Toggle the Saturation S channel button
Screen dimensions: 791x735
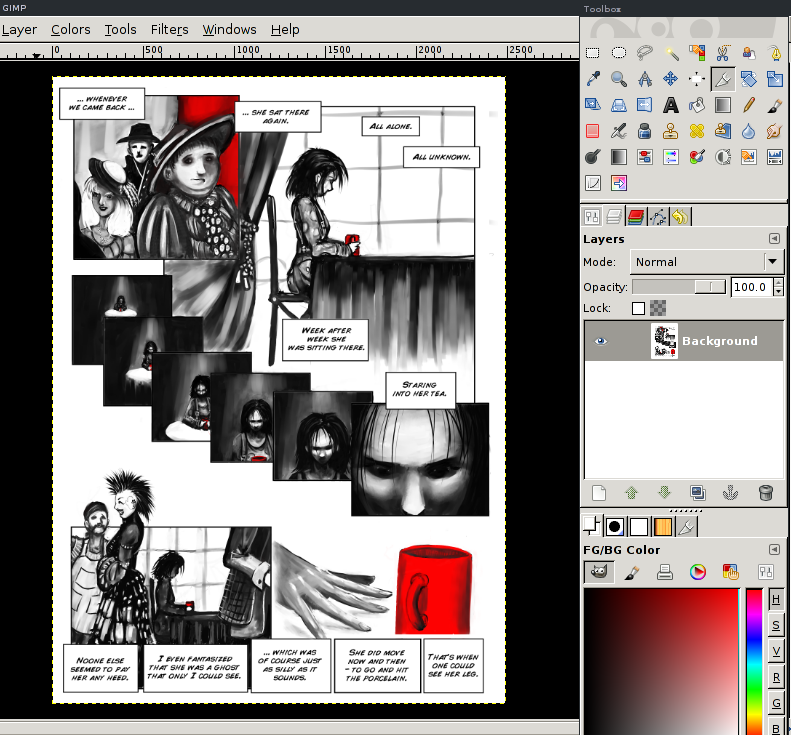(x=776, y=626)
